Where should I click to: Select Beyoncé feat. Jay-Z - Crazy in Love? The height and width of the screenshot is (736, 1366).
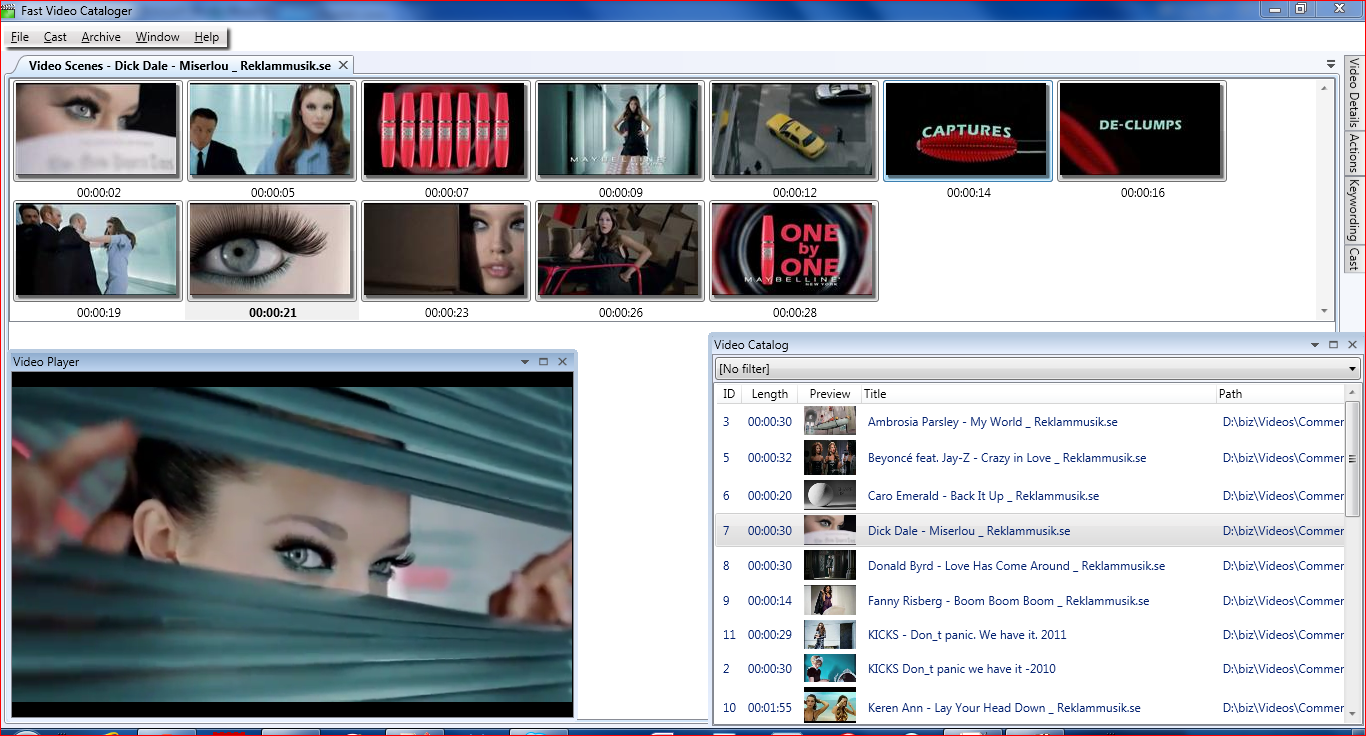(1030, 458)
